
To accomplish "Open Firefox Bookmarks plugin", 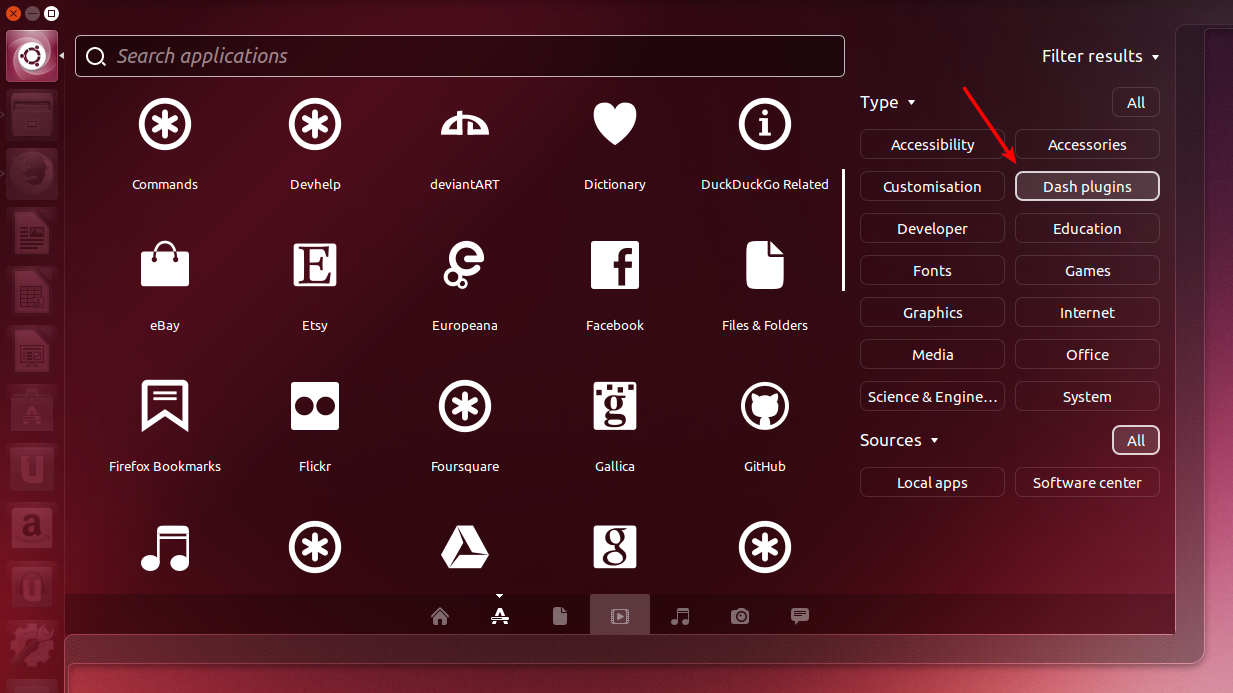I will pos(165,406).
